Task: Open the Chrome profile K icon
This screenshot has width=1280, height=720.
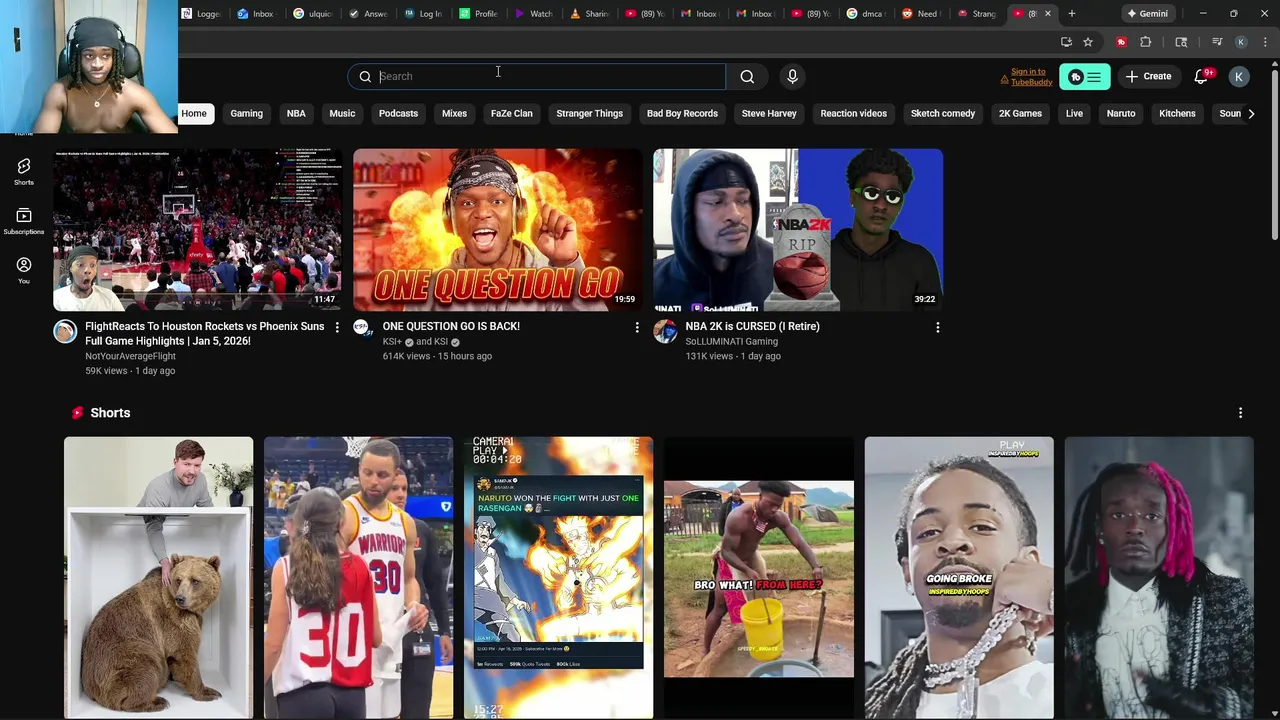Action: click(1241, 42)
